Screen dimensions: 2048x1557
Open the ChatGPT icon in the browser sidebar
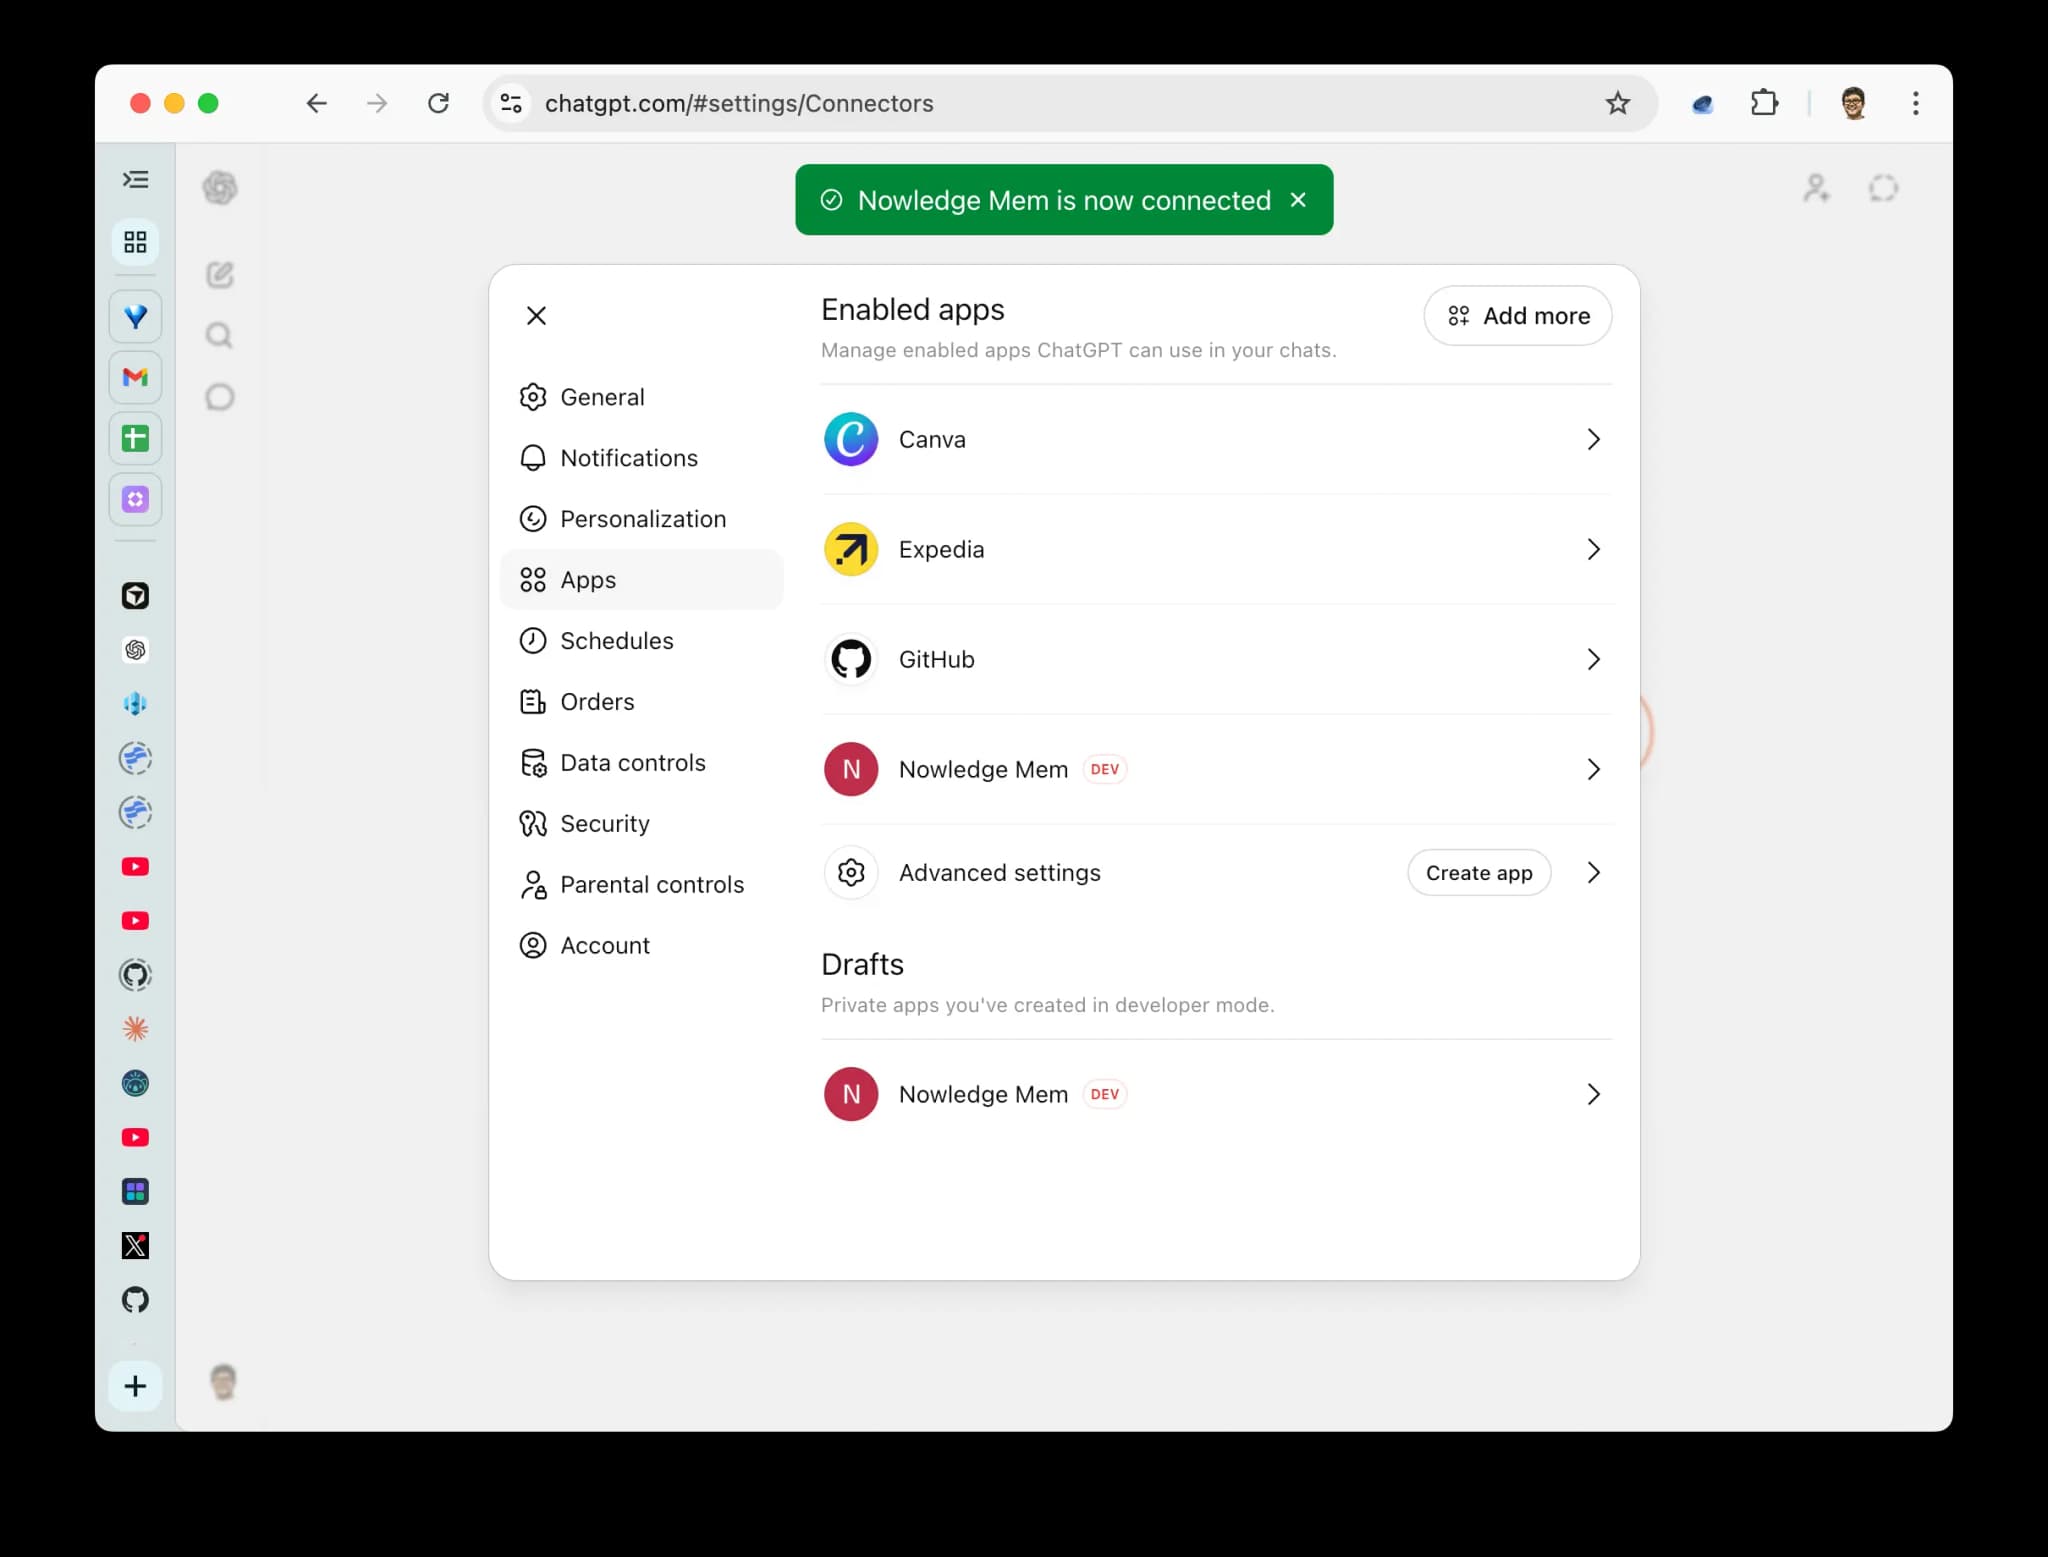135,650
